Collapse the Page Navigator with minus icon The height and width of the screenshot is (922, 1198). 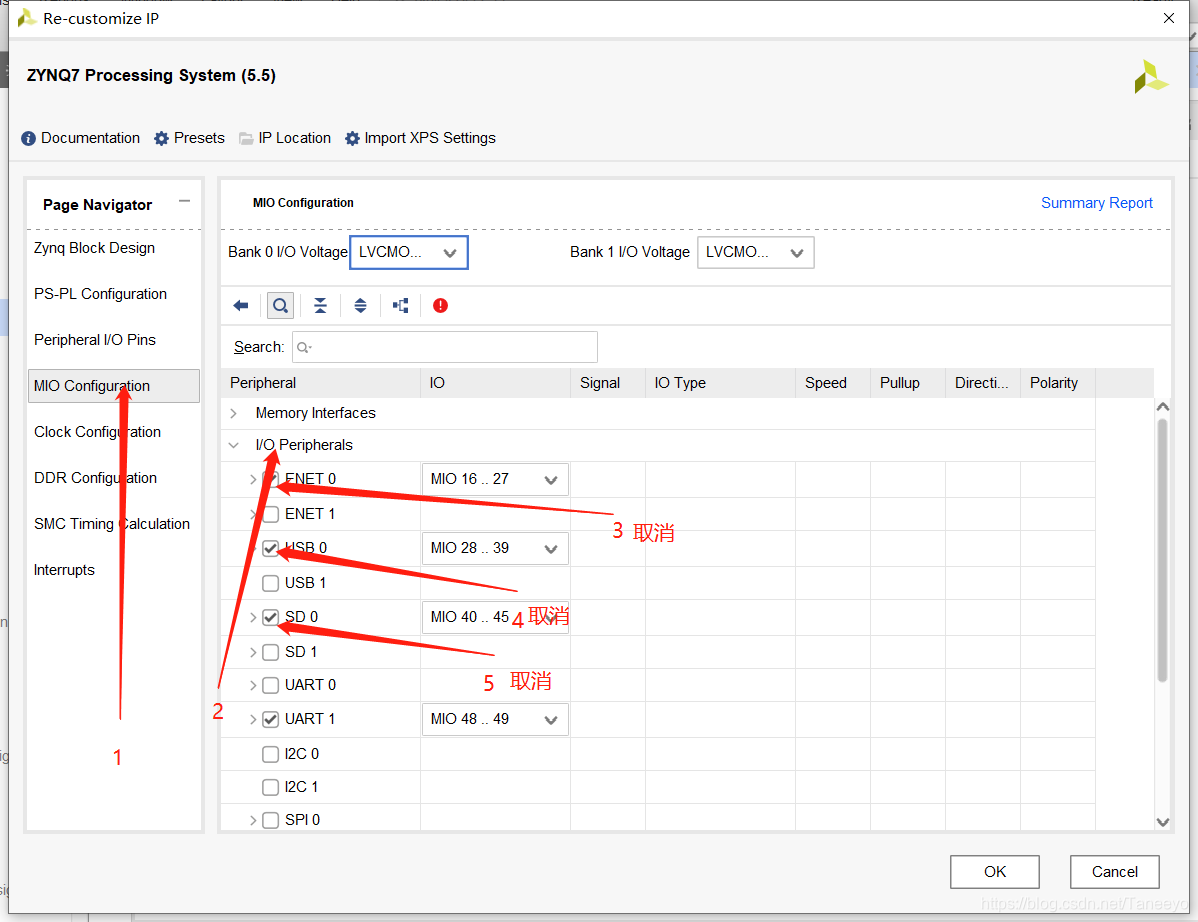[184, 202]
